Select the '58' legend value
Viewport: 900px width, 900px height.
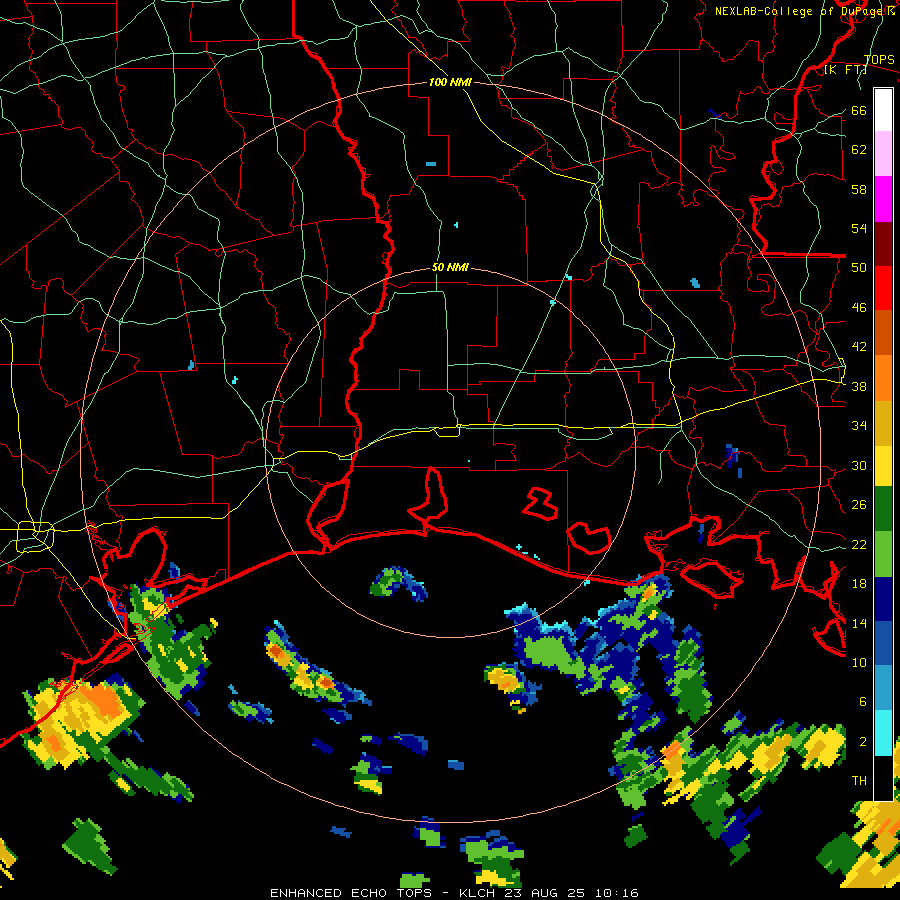click(x=859, y=189)
